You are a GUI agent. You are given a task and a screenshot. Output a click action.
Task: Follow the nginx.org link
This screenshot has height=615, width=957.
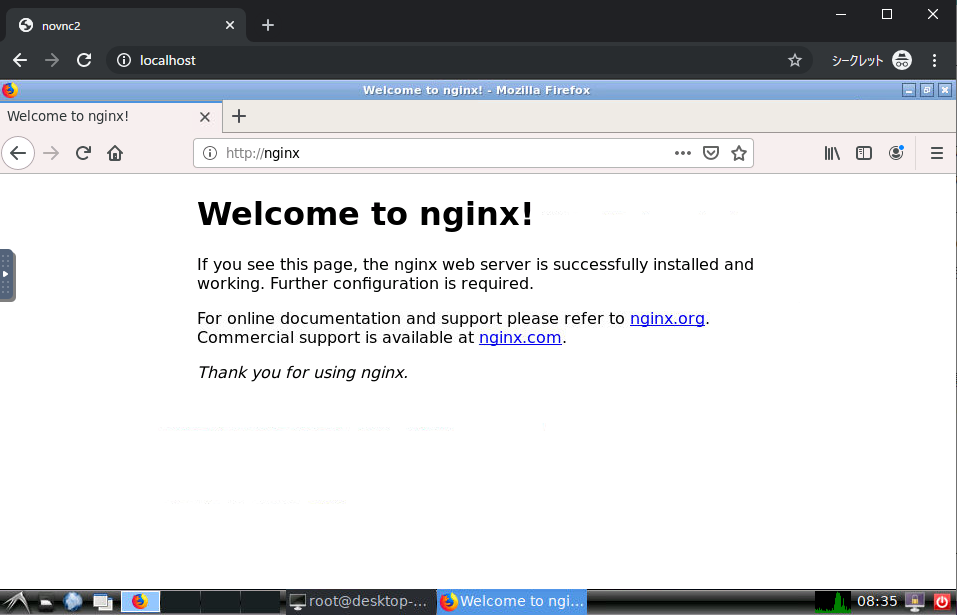click(667, 318)
